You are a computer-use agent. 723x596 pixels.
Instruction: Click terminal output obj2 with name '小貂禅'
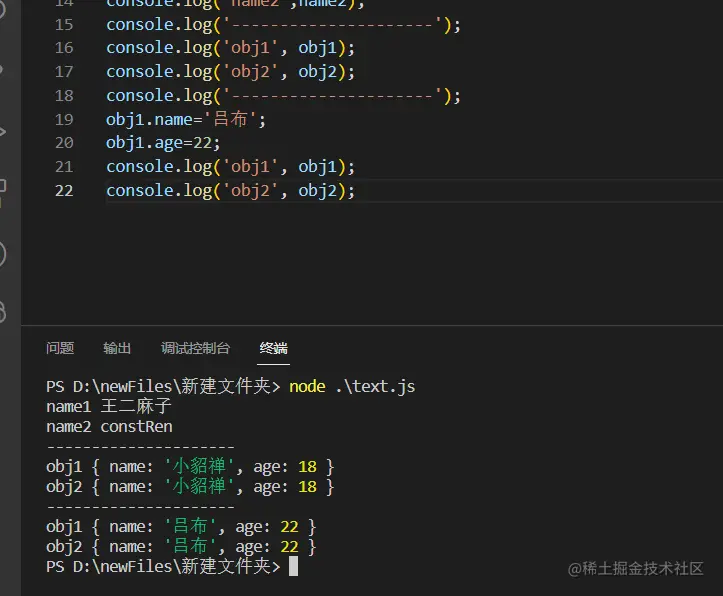click(x=190, y=486)
